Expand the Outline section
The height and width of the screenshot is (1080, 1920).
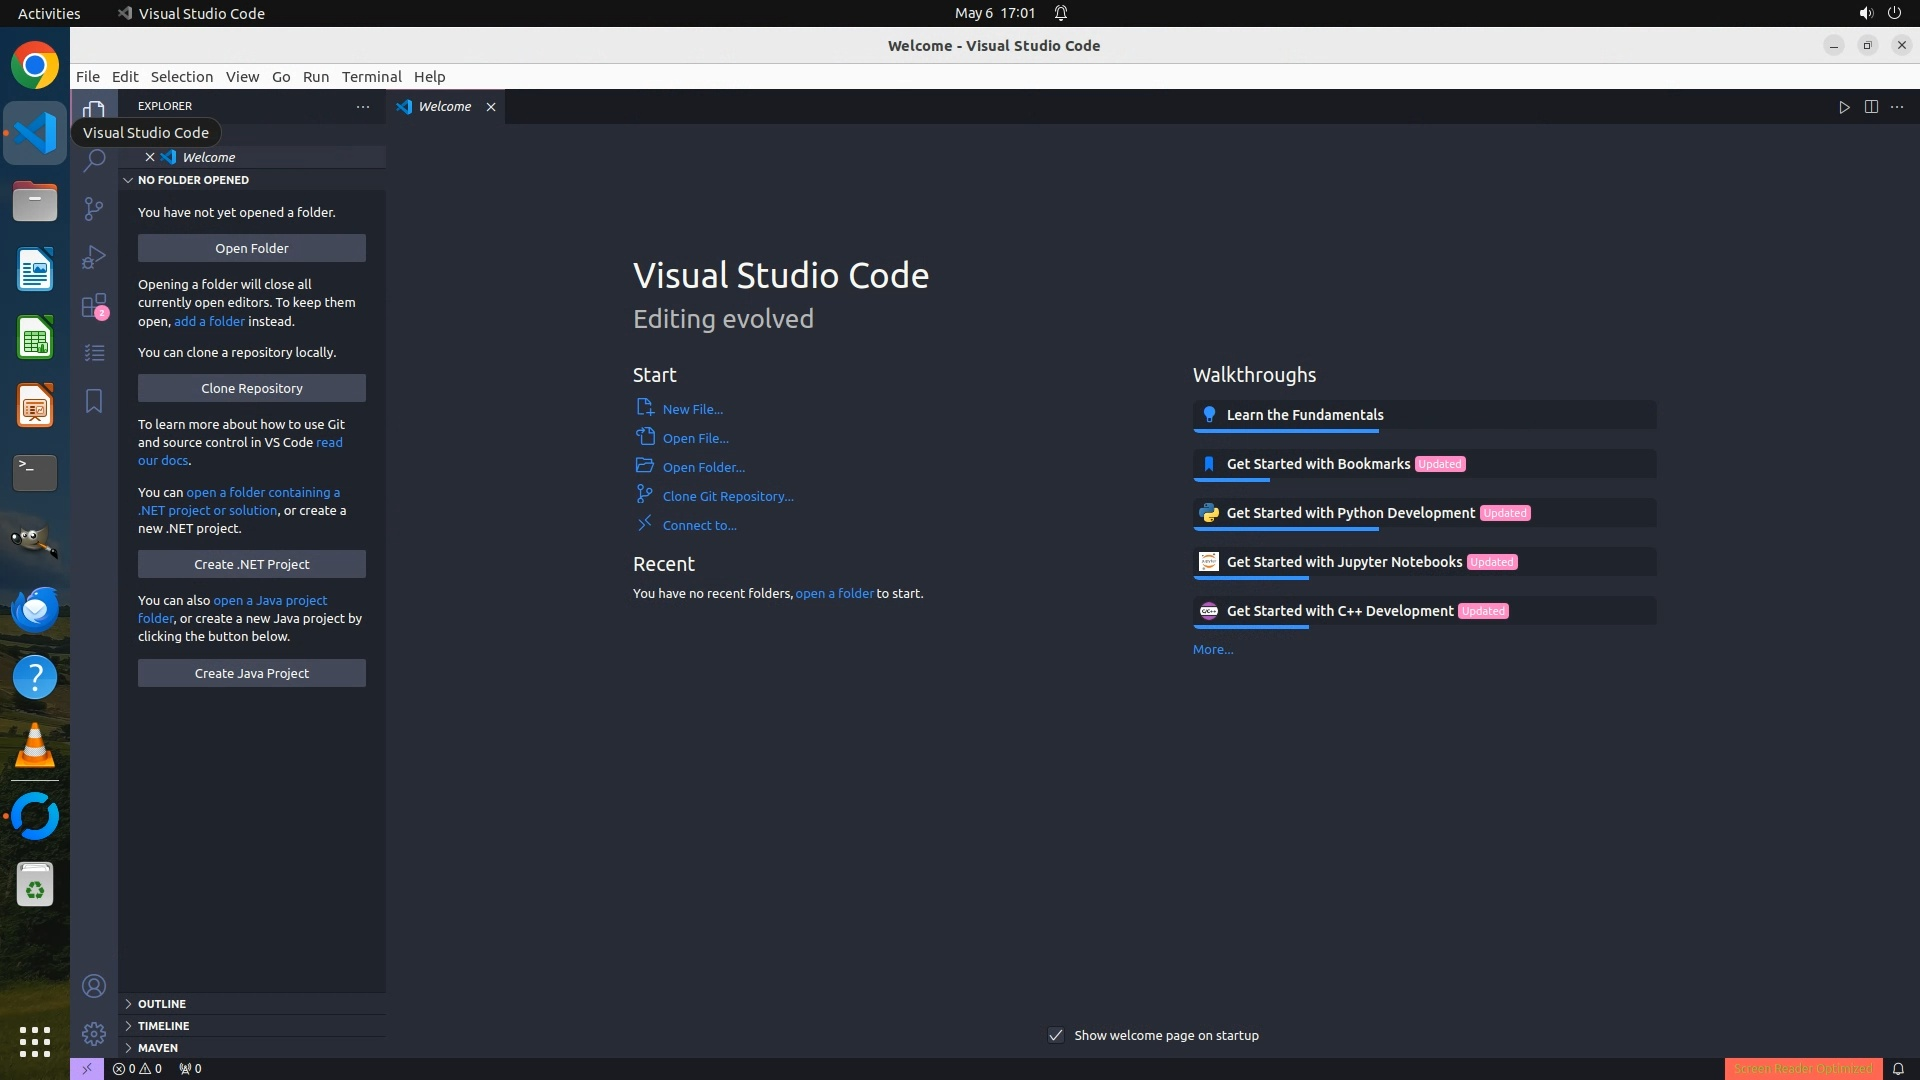pyautogui.click(x=162, y=1004)
